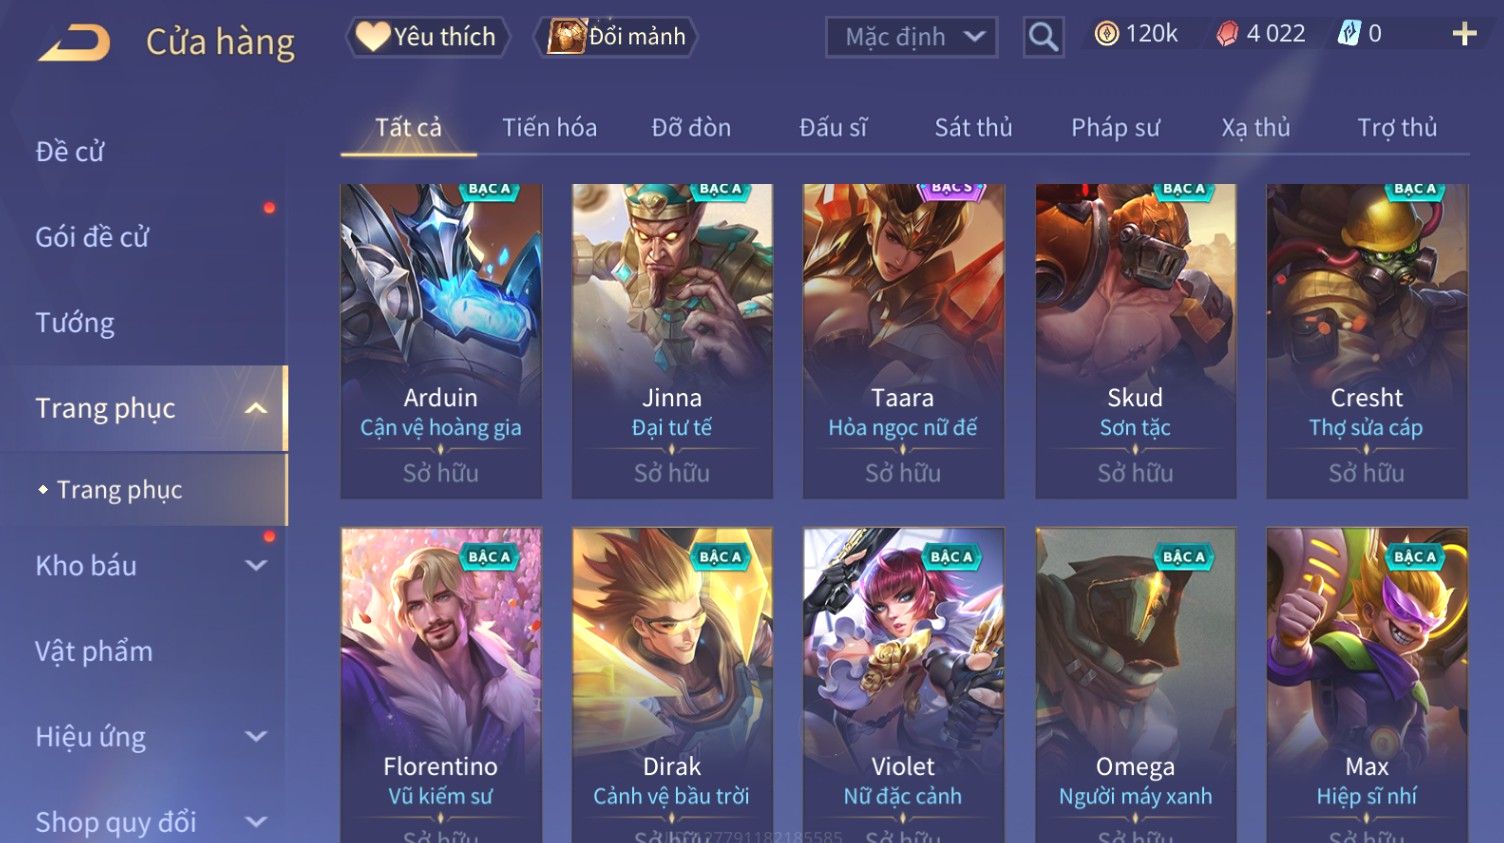Select the Violet Nữ đặc cảnh skin card
The height and width of the screenshot is (843, 1504).
coord(903,685)
